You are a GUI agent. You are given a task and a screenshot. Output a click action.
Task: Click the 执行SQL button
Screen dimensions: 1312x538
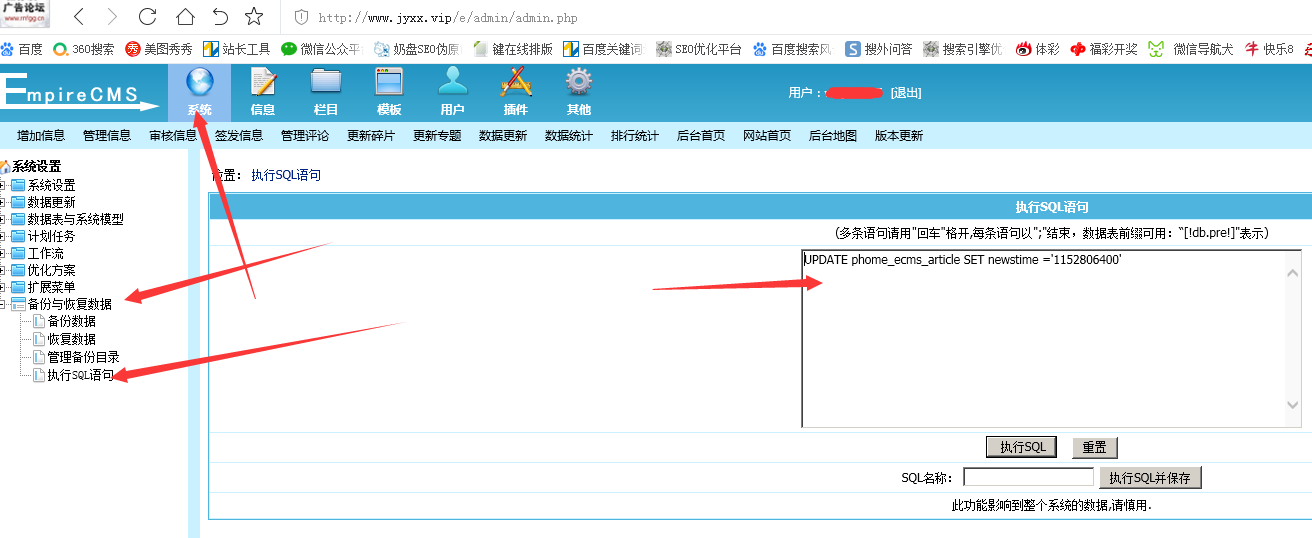tap(1022, 447)
